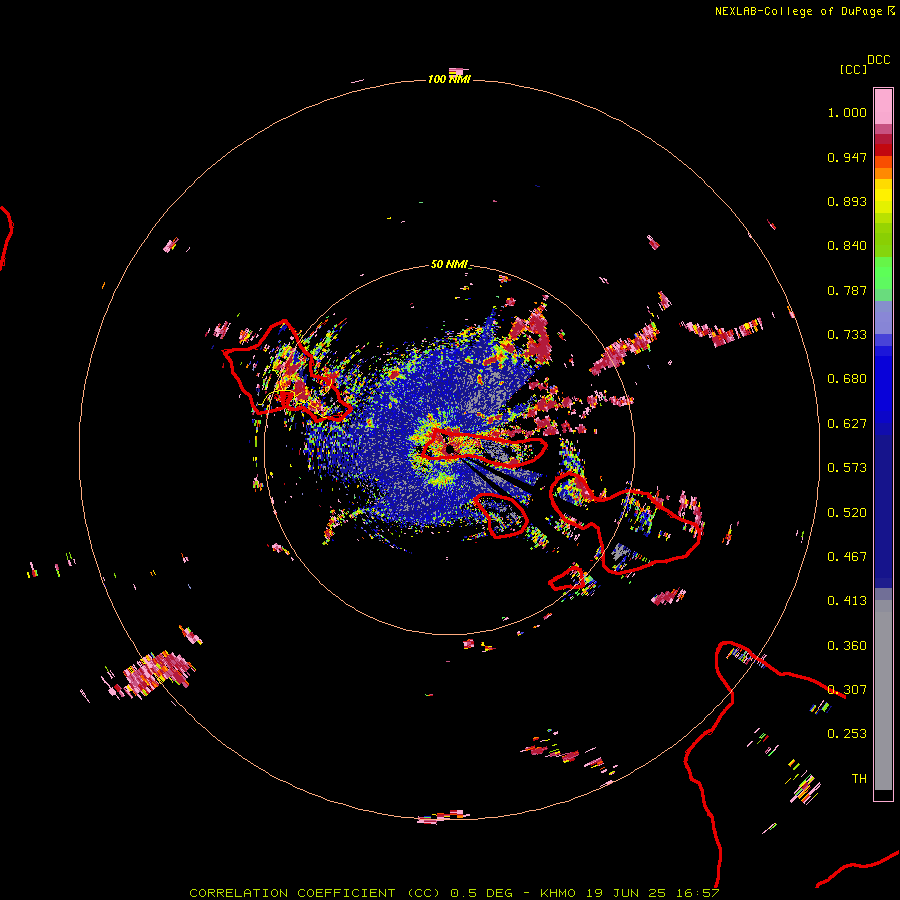Screen dimensions: 900x900
Task: Click the pink top segment of the color bar
Action: click(x=883, y=106)
